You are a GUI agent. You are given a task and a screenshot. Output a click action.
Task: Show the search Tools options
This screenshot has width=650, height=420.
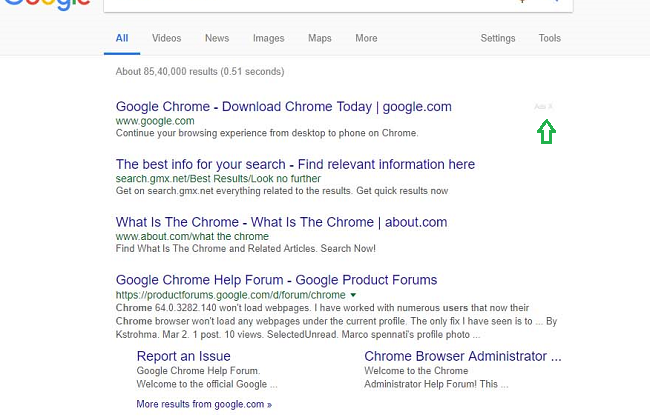pos(550,39)
